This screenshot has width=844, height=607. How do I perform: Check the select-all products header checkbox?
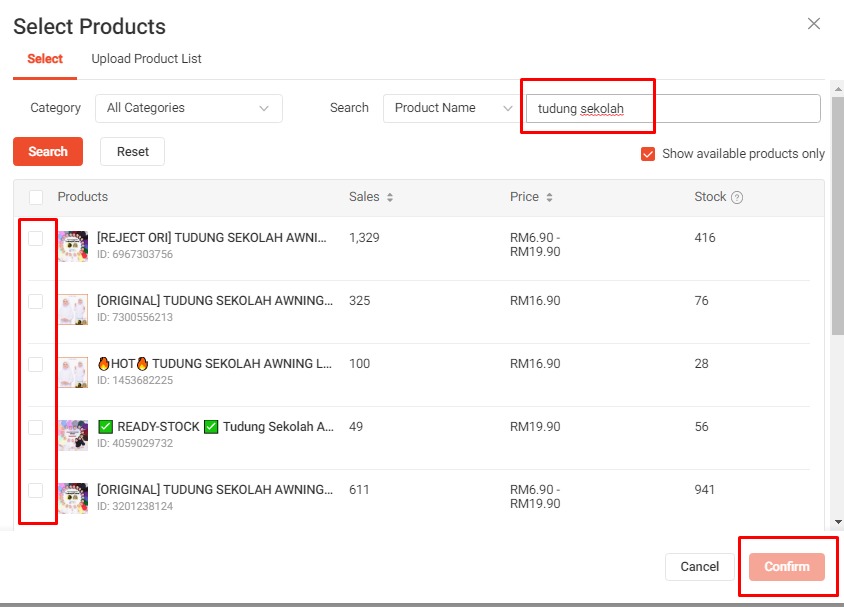[36, 197]
